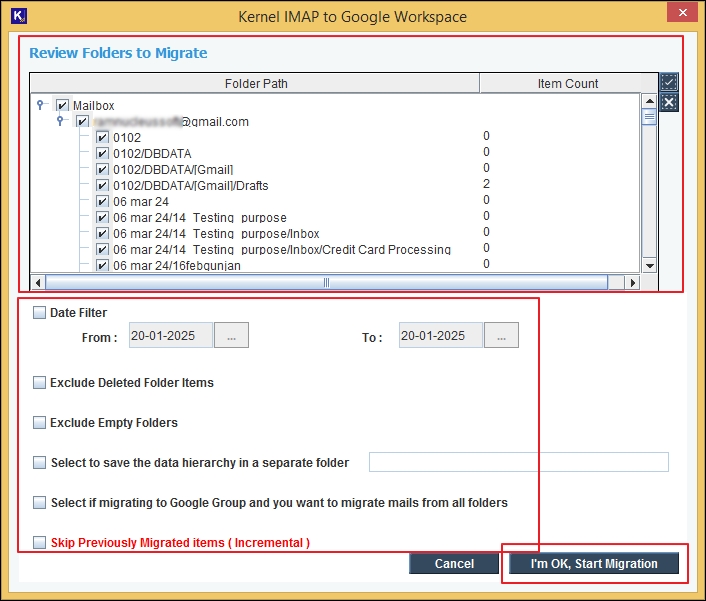The width and height of the screenshot is (706, 601).
Task: Uncheck the 0102/DBDATA/[Gmail]/Drafts checkbox
Action: [102, 185]
